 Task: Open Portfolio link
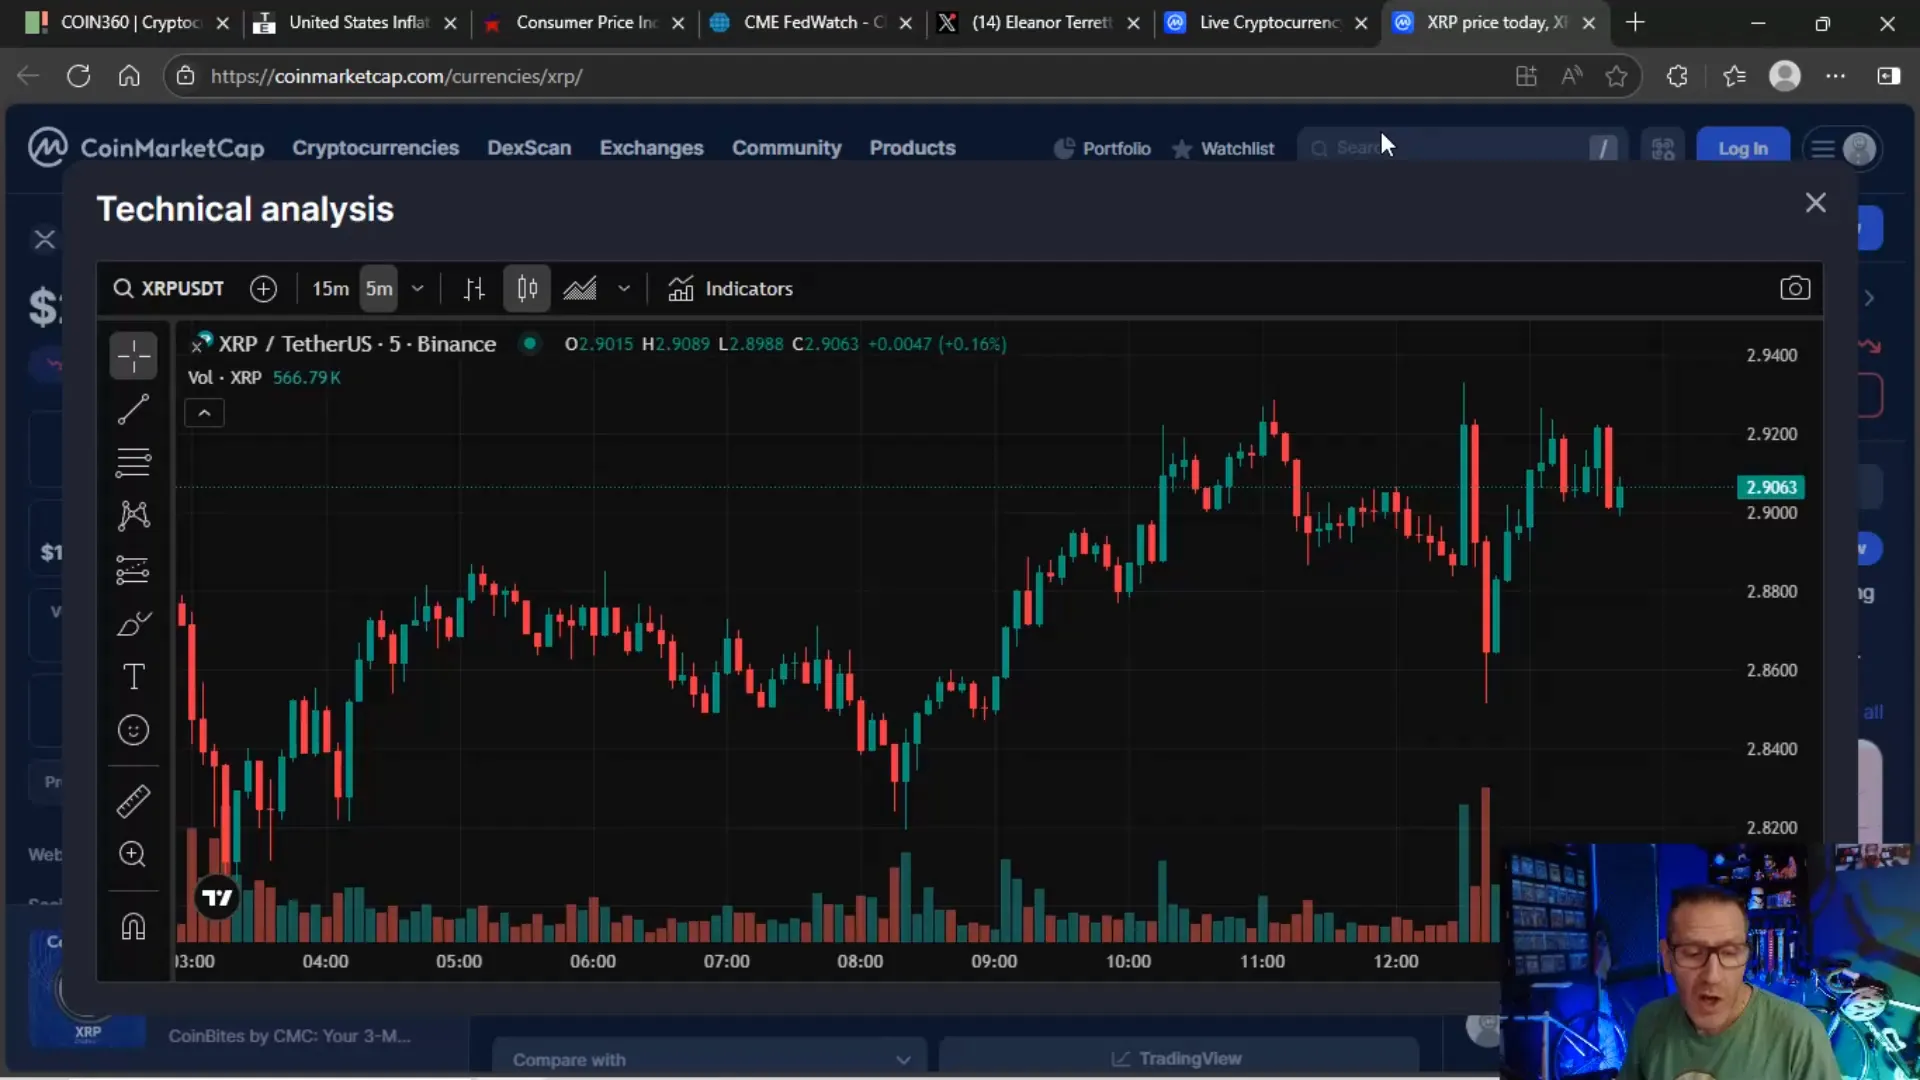(1103, 148)
